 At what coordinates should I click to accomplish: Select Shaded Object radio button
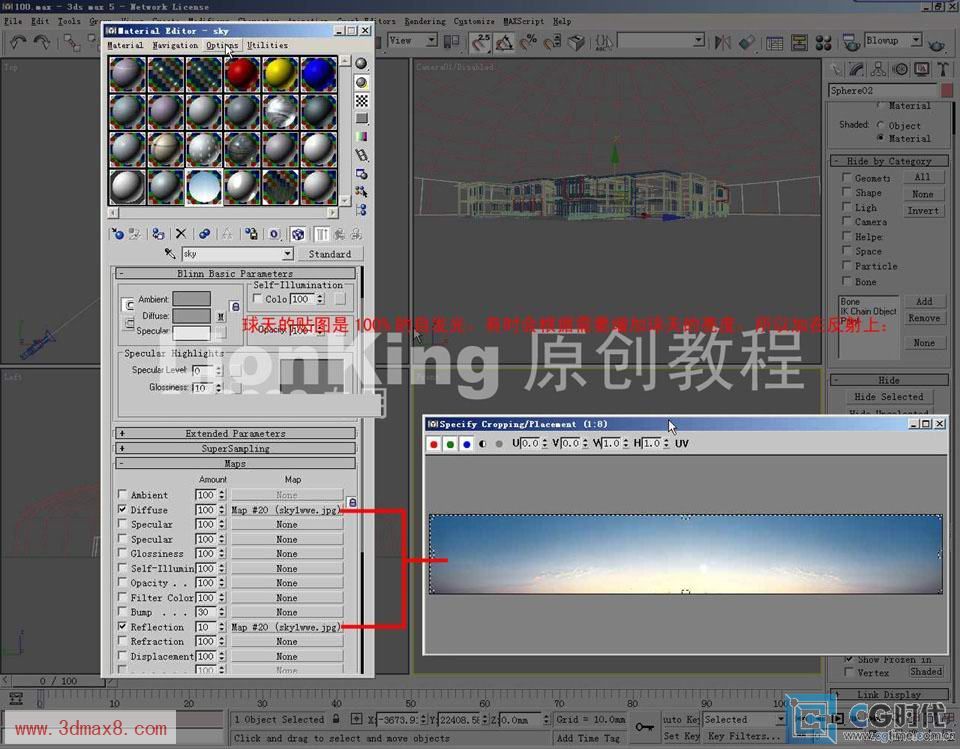click(x=880, y=125)
